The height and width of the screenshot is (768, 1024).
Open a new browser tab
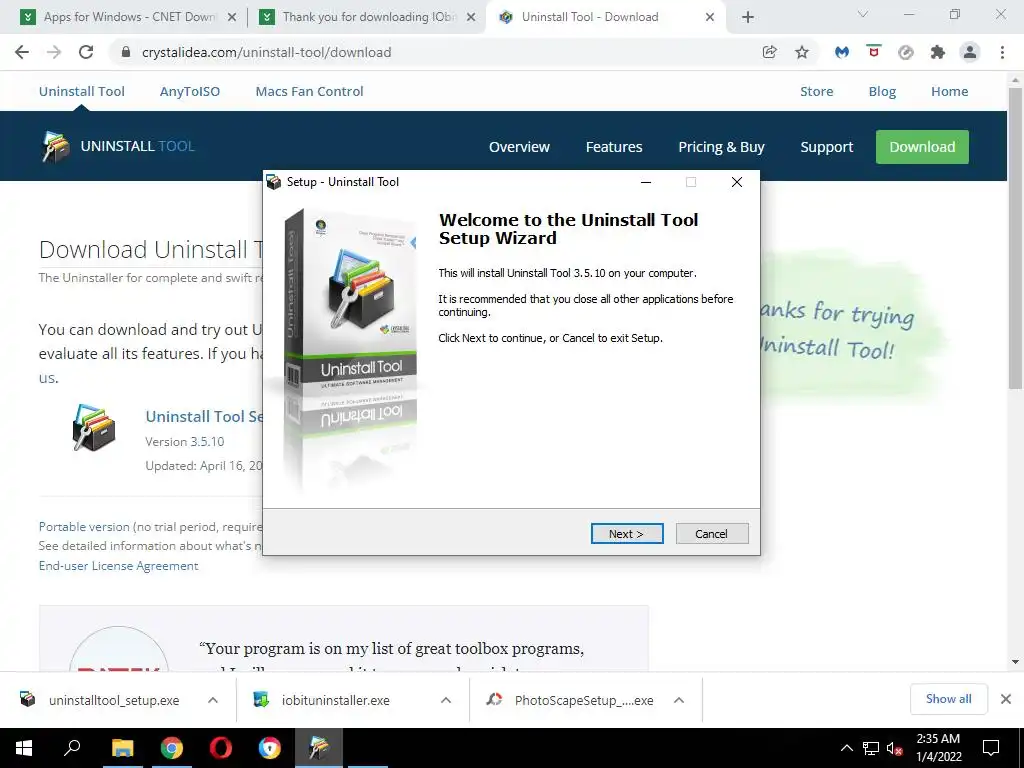[x=748, y=17]
